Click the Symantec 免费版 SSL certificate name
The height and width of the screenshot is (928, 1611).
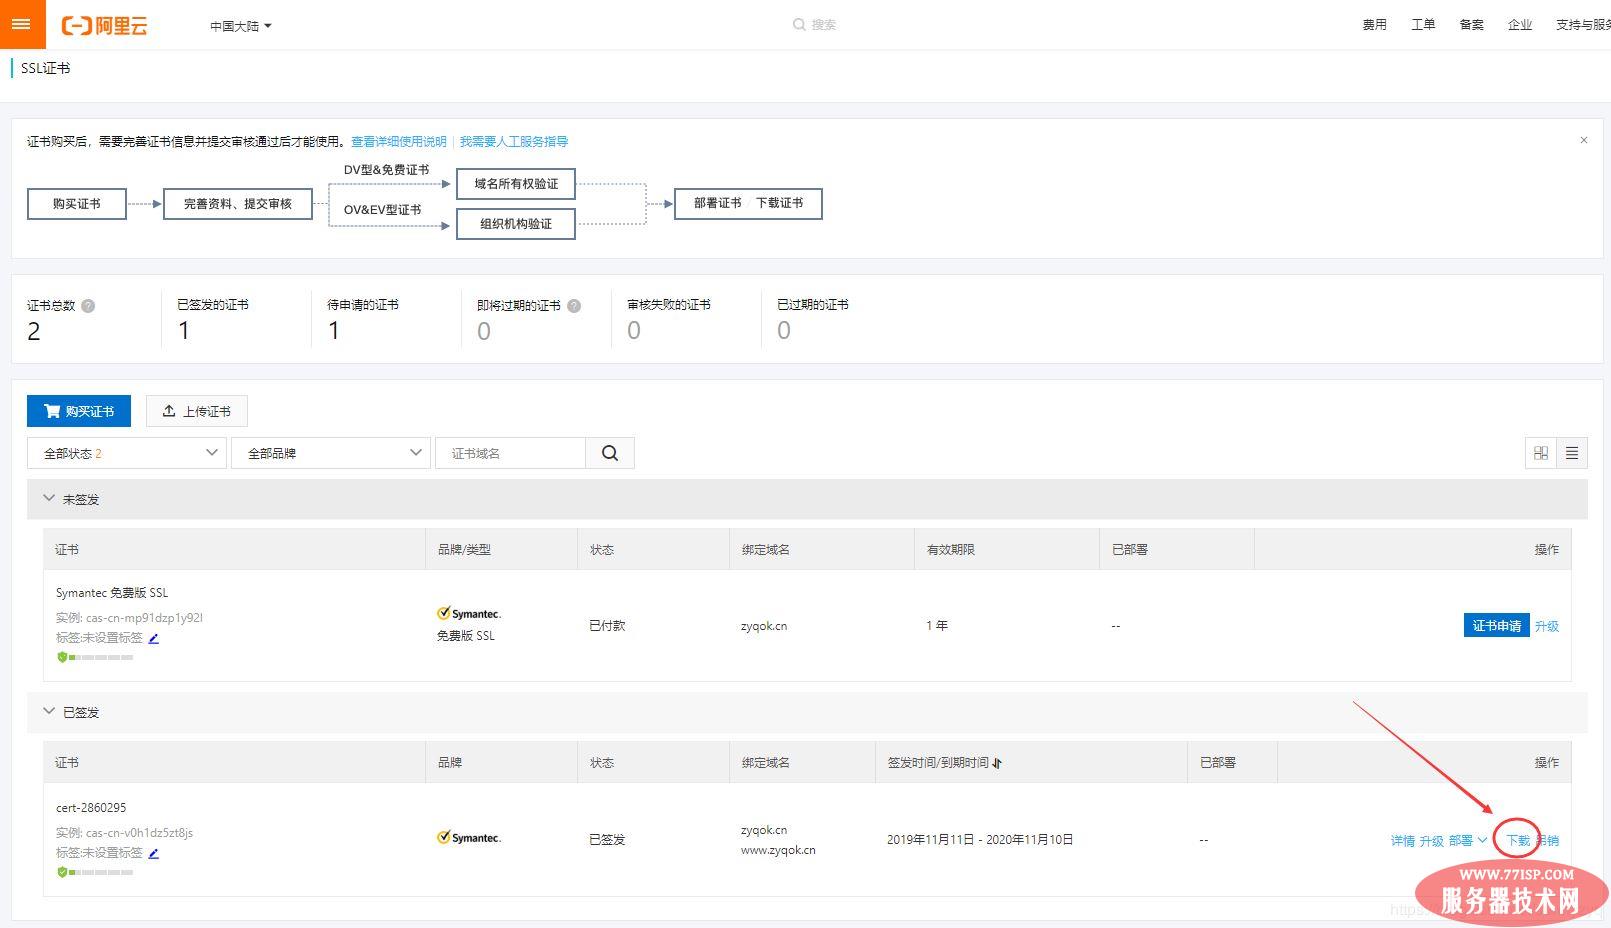coord(112,593)
